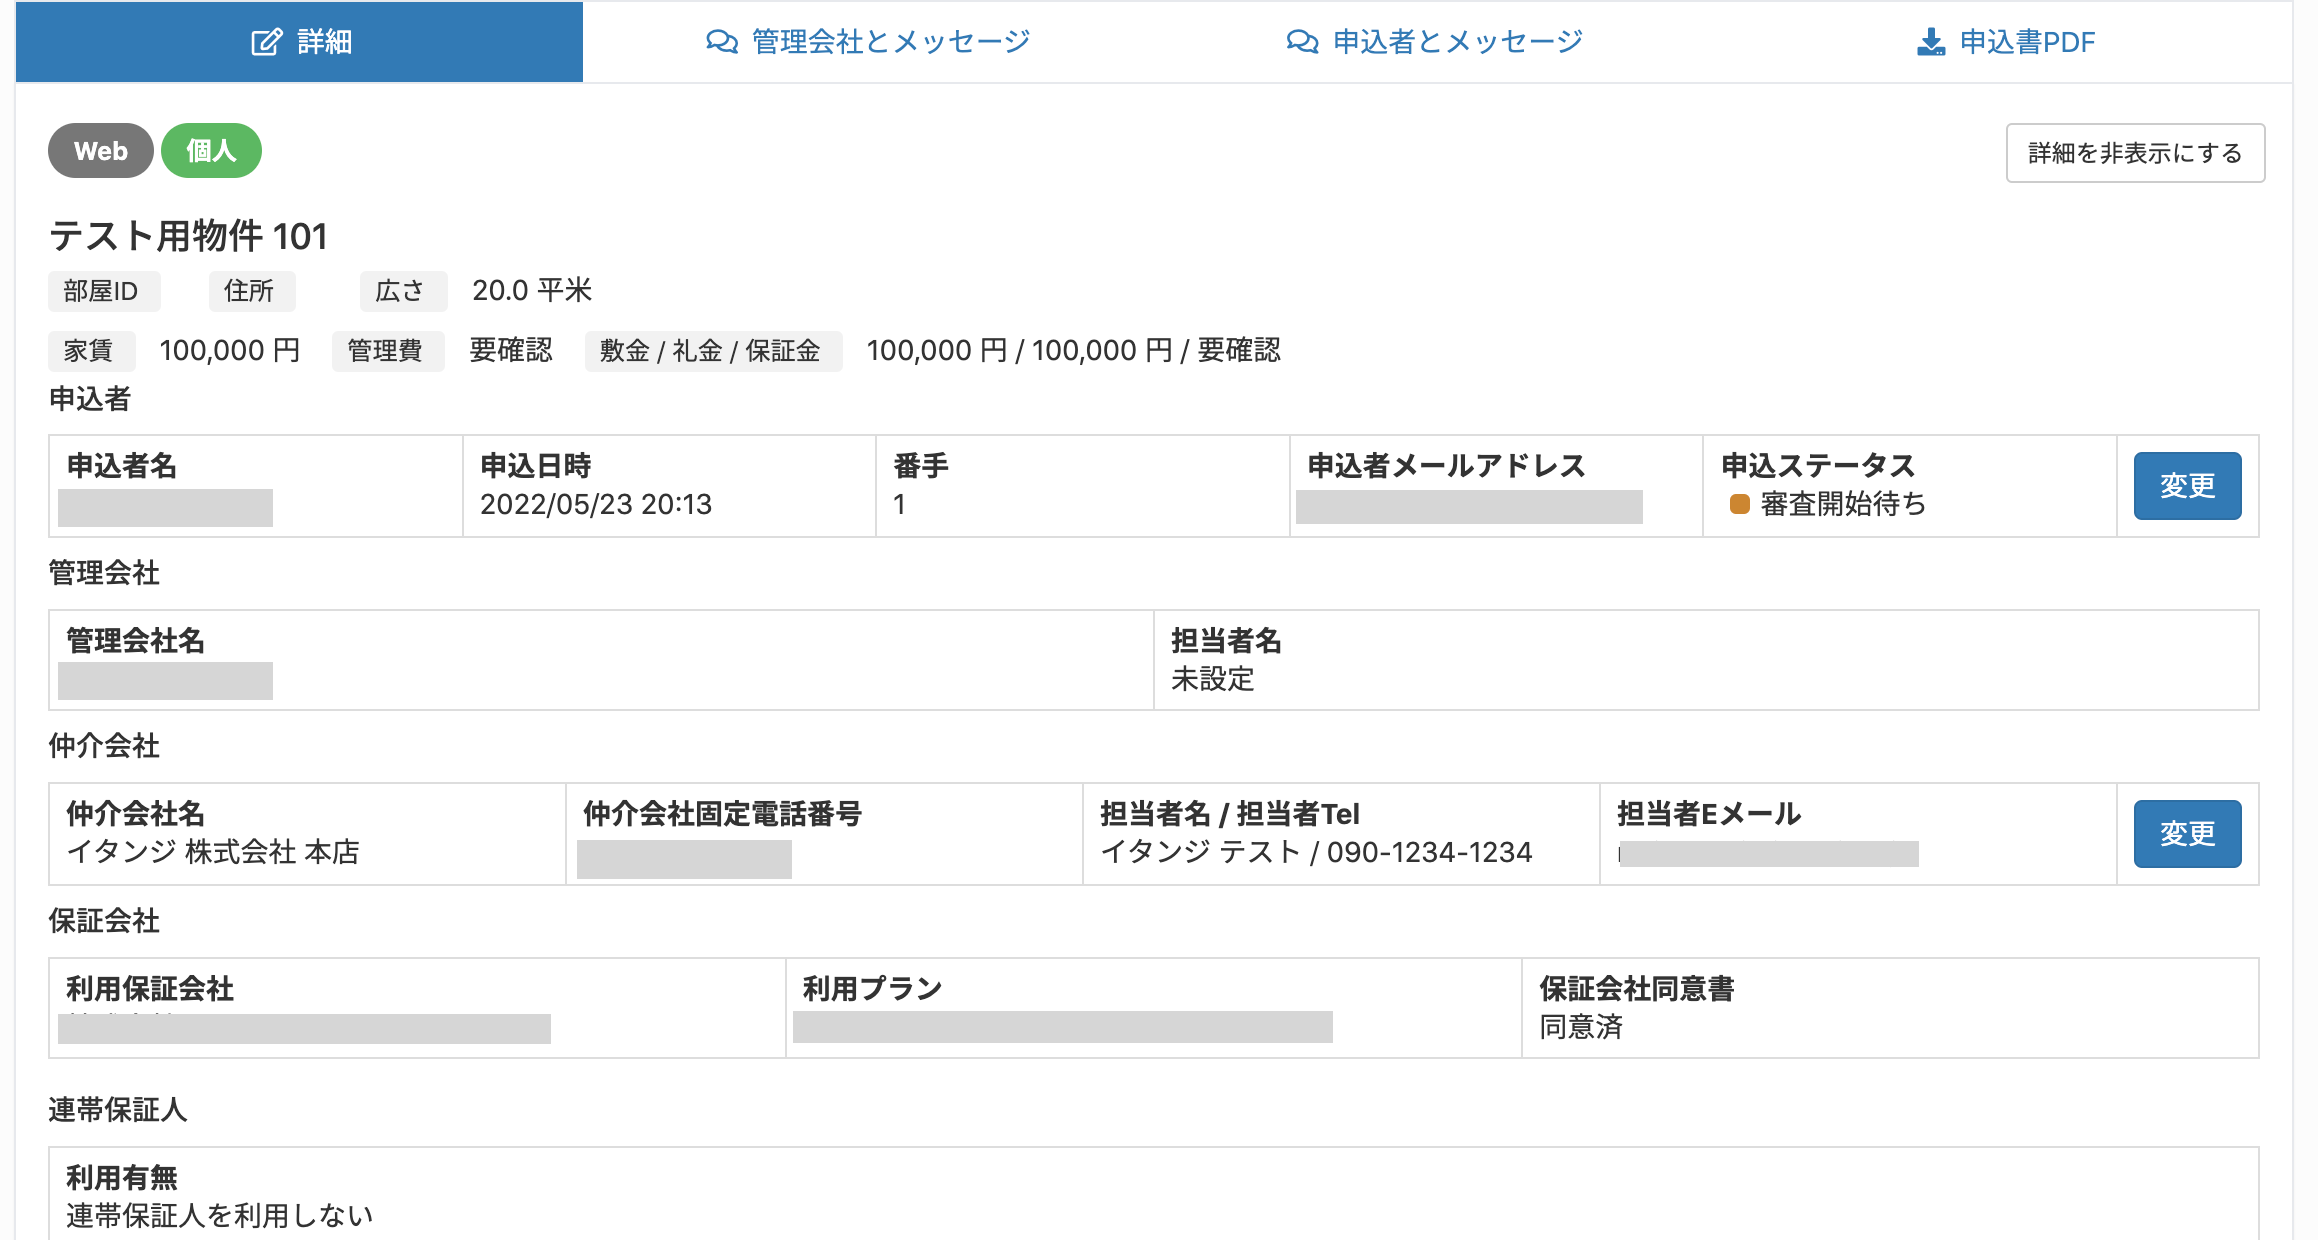
Task: Click 要確認 value next to 管理費
Action: tap(510, 350)
